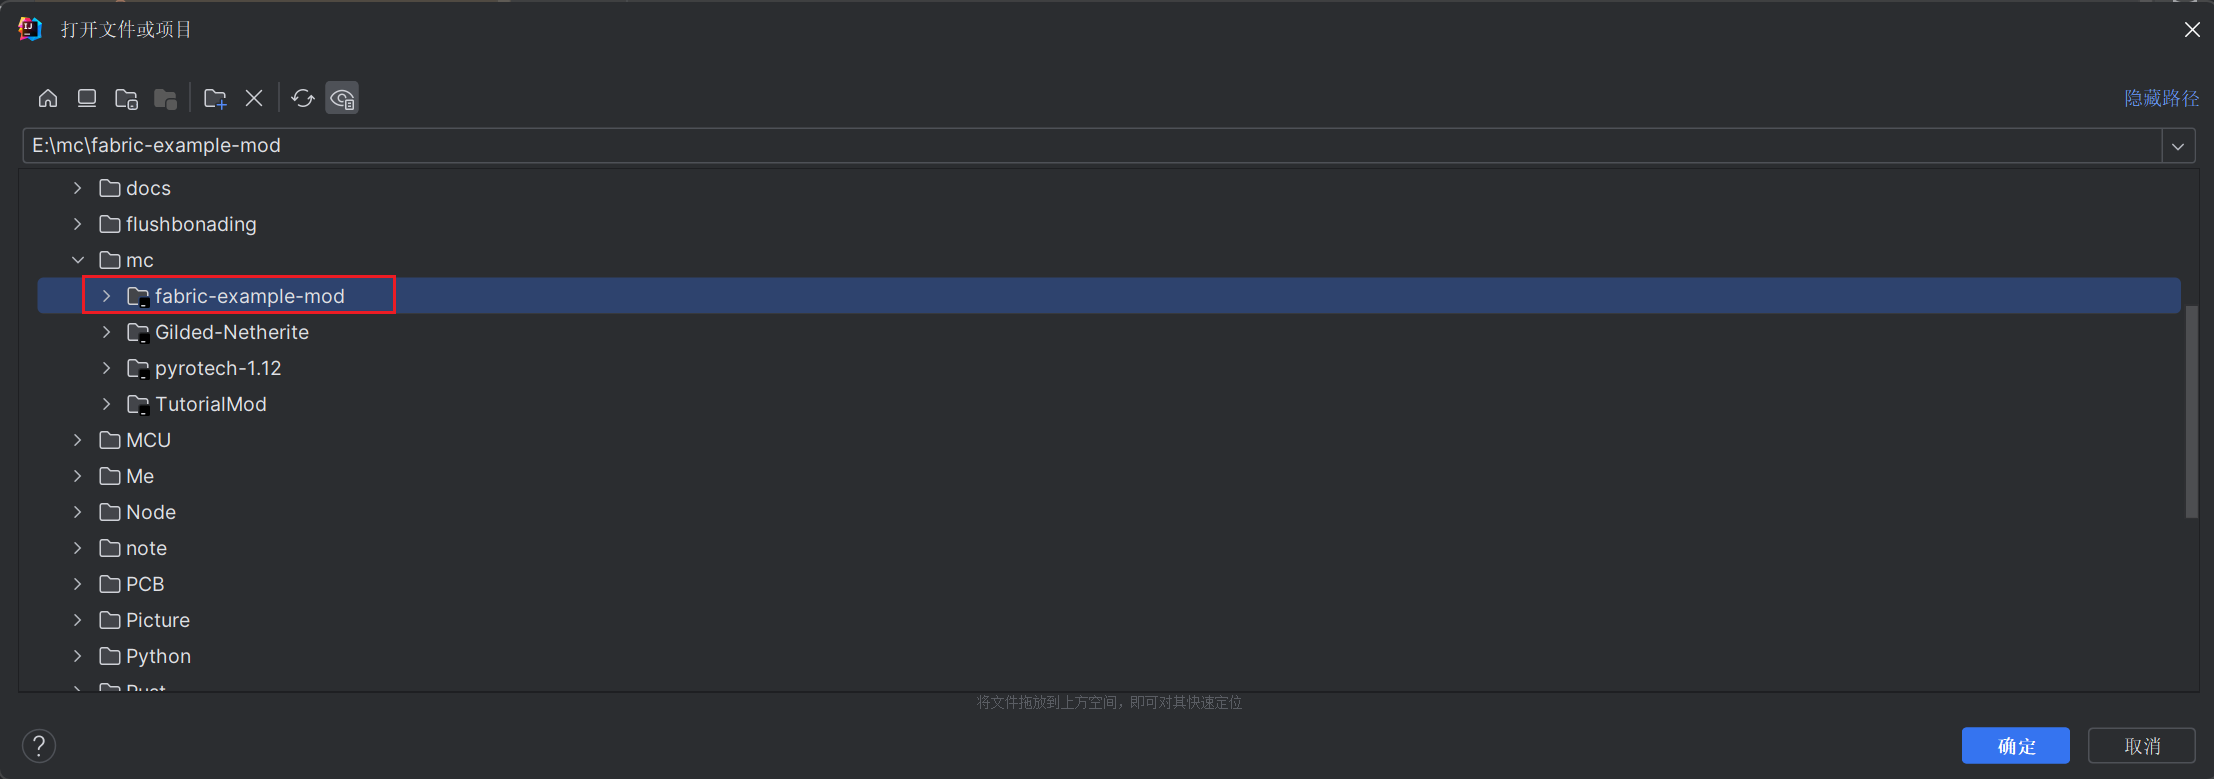Collapse the mc folder
This screenshot has height=779, width=2214.
[78, 260]
